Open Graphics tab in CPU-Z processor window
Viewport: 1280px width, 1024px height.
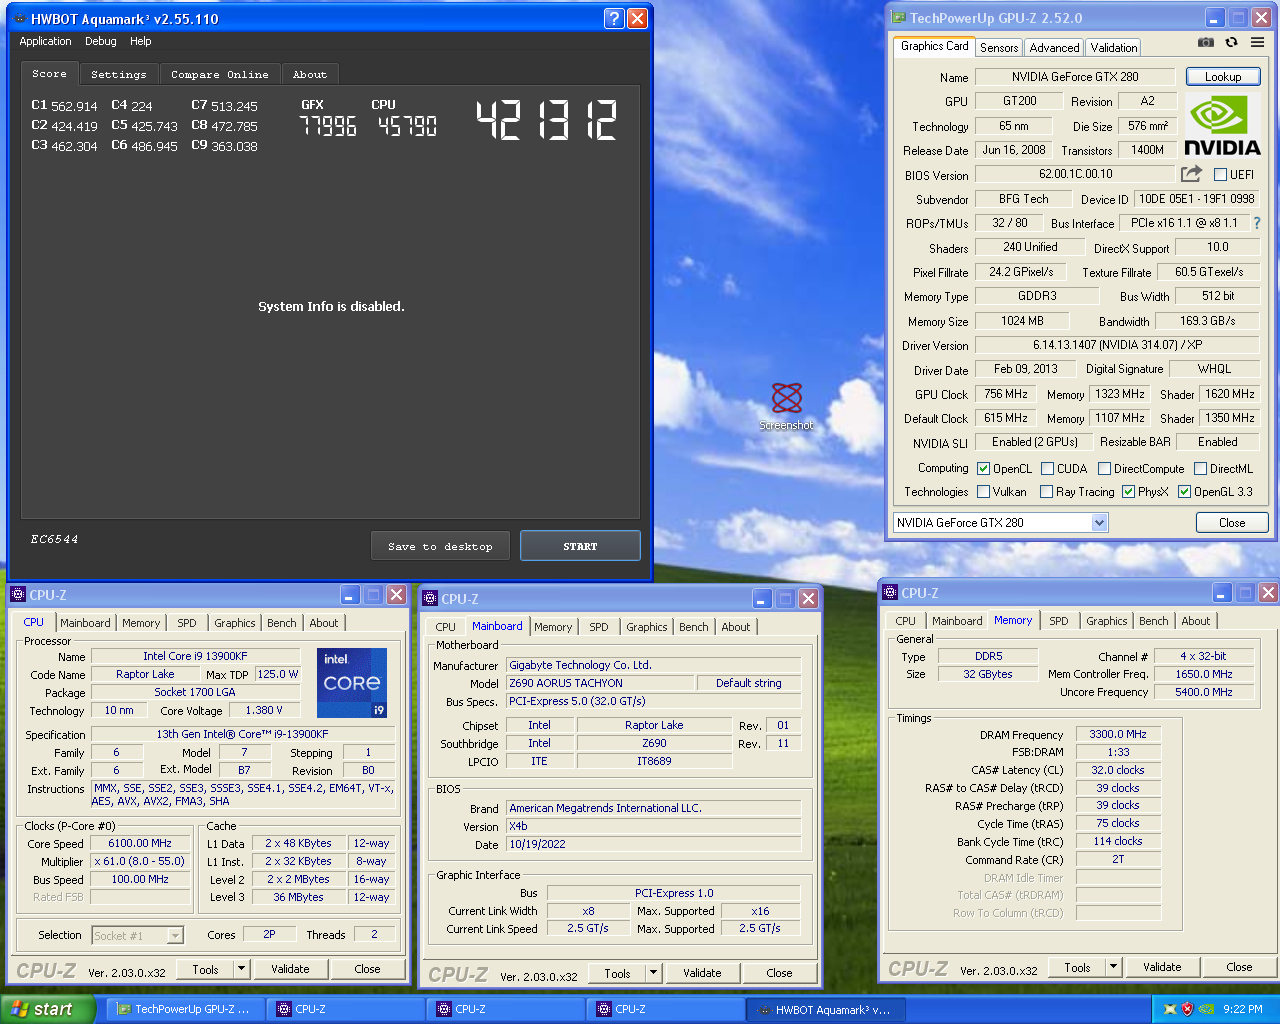pyautogui.click(x=235, y=623)
